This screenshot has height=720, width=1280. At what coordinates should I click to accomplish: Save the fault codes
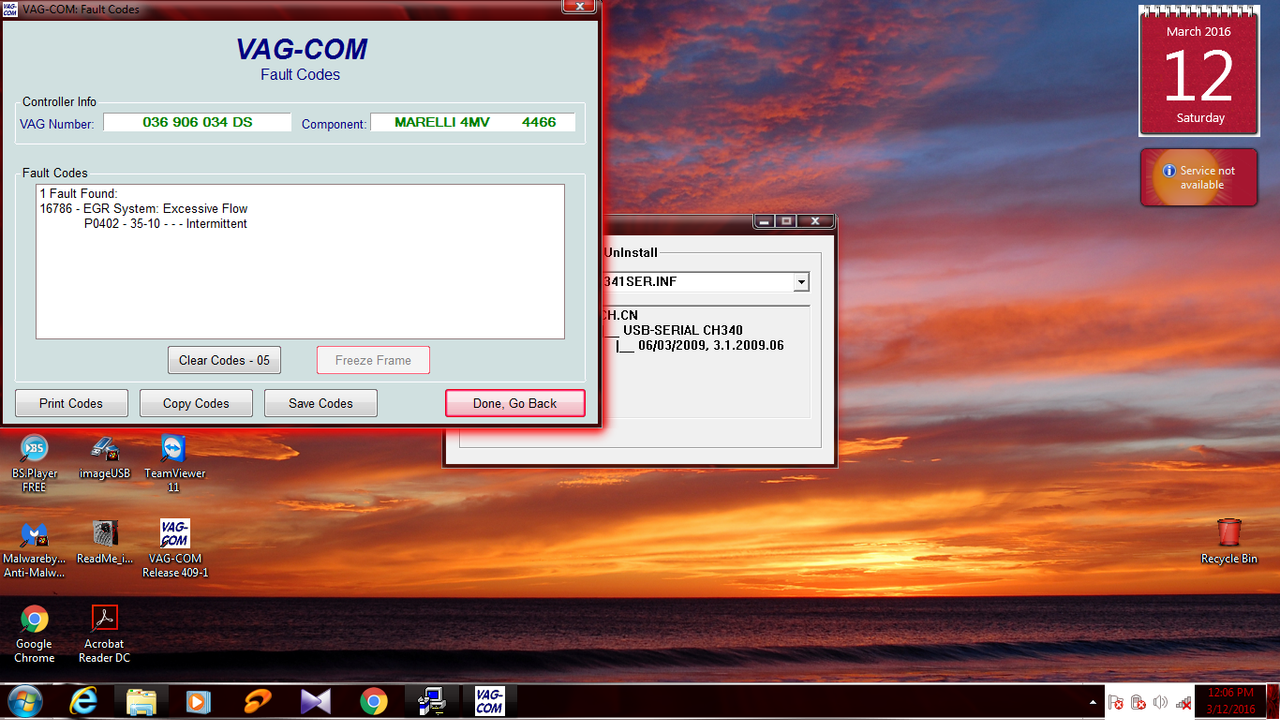pos(321,403)
